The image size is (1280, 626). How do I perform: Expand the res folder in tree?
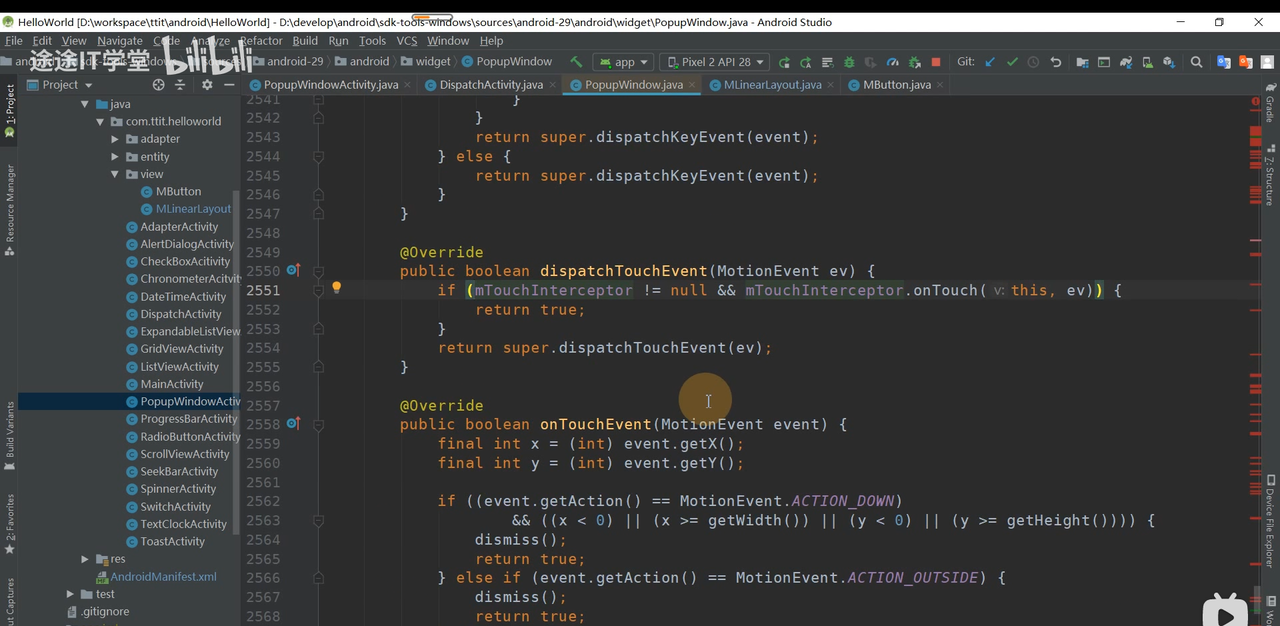(x=85, y=559)
